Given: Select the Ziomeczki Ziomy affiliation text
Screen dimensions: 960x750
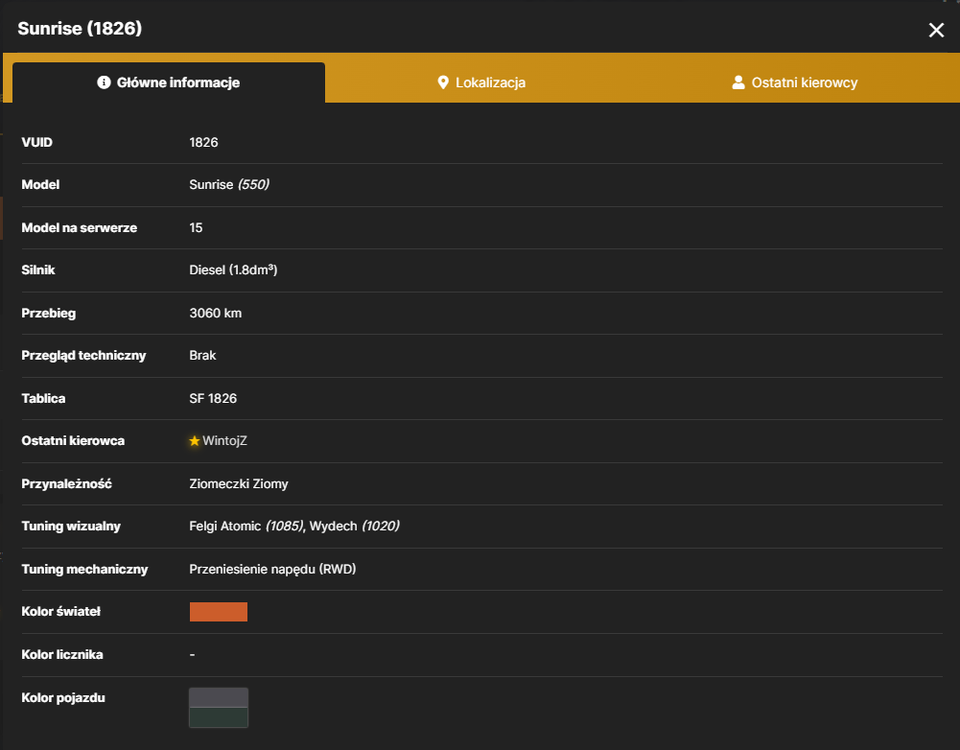Looking at the screenshot, I should coord(239,484).
